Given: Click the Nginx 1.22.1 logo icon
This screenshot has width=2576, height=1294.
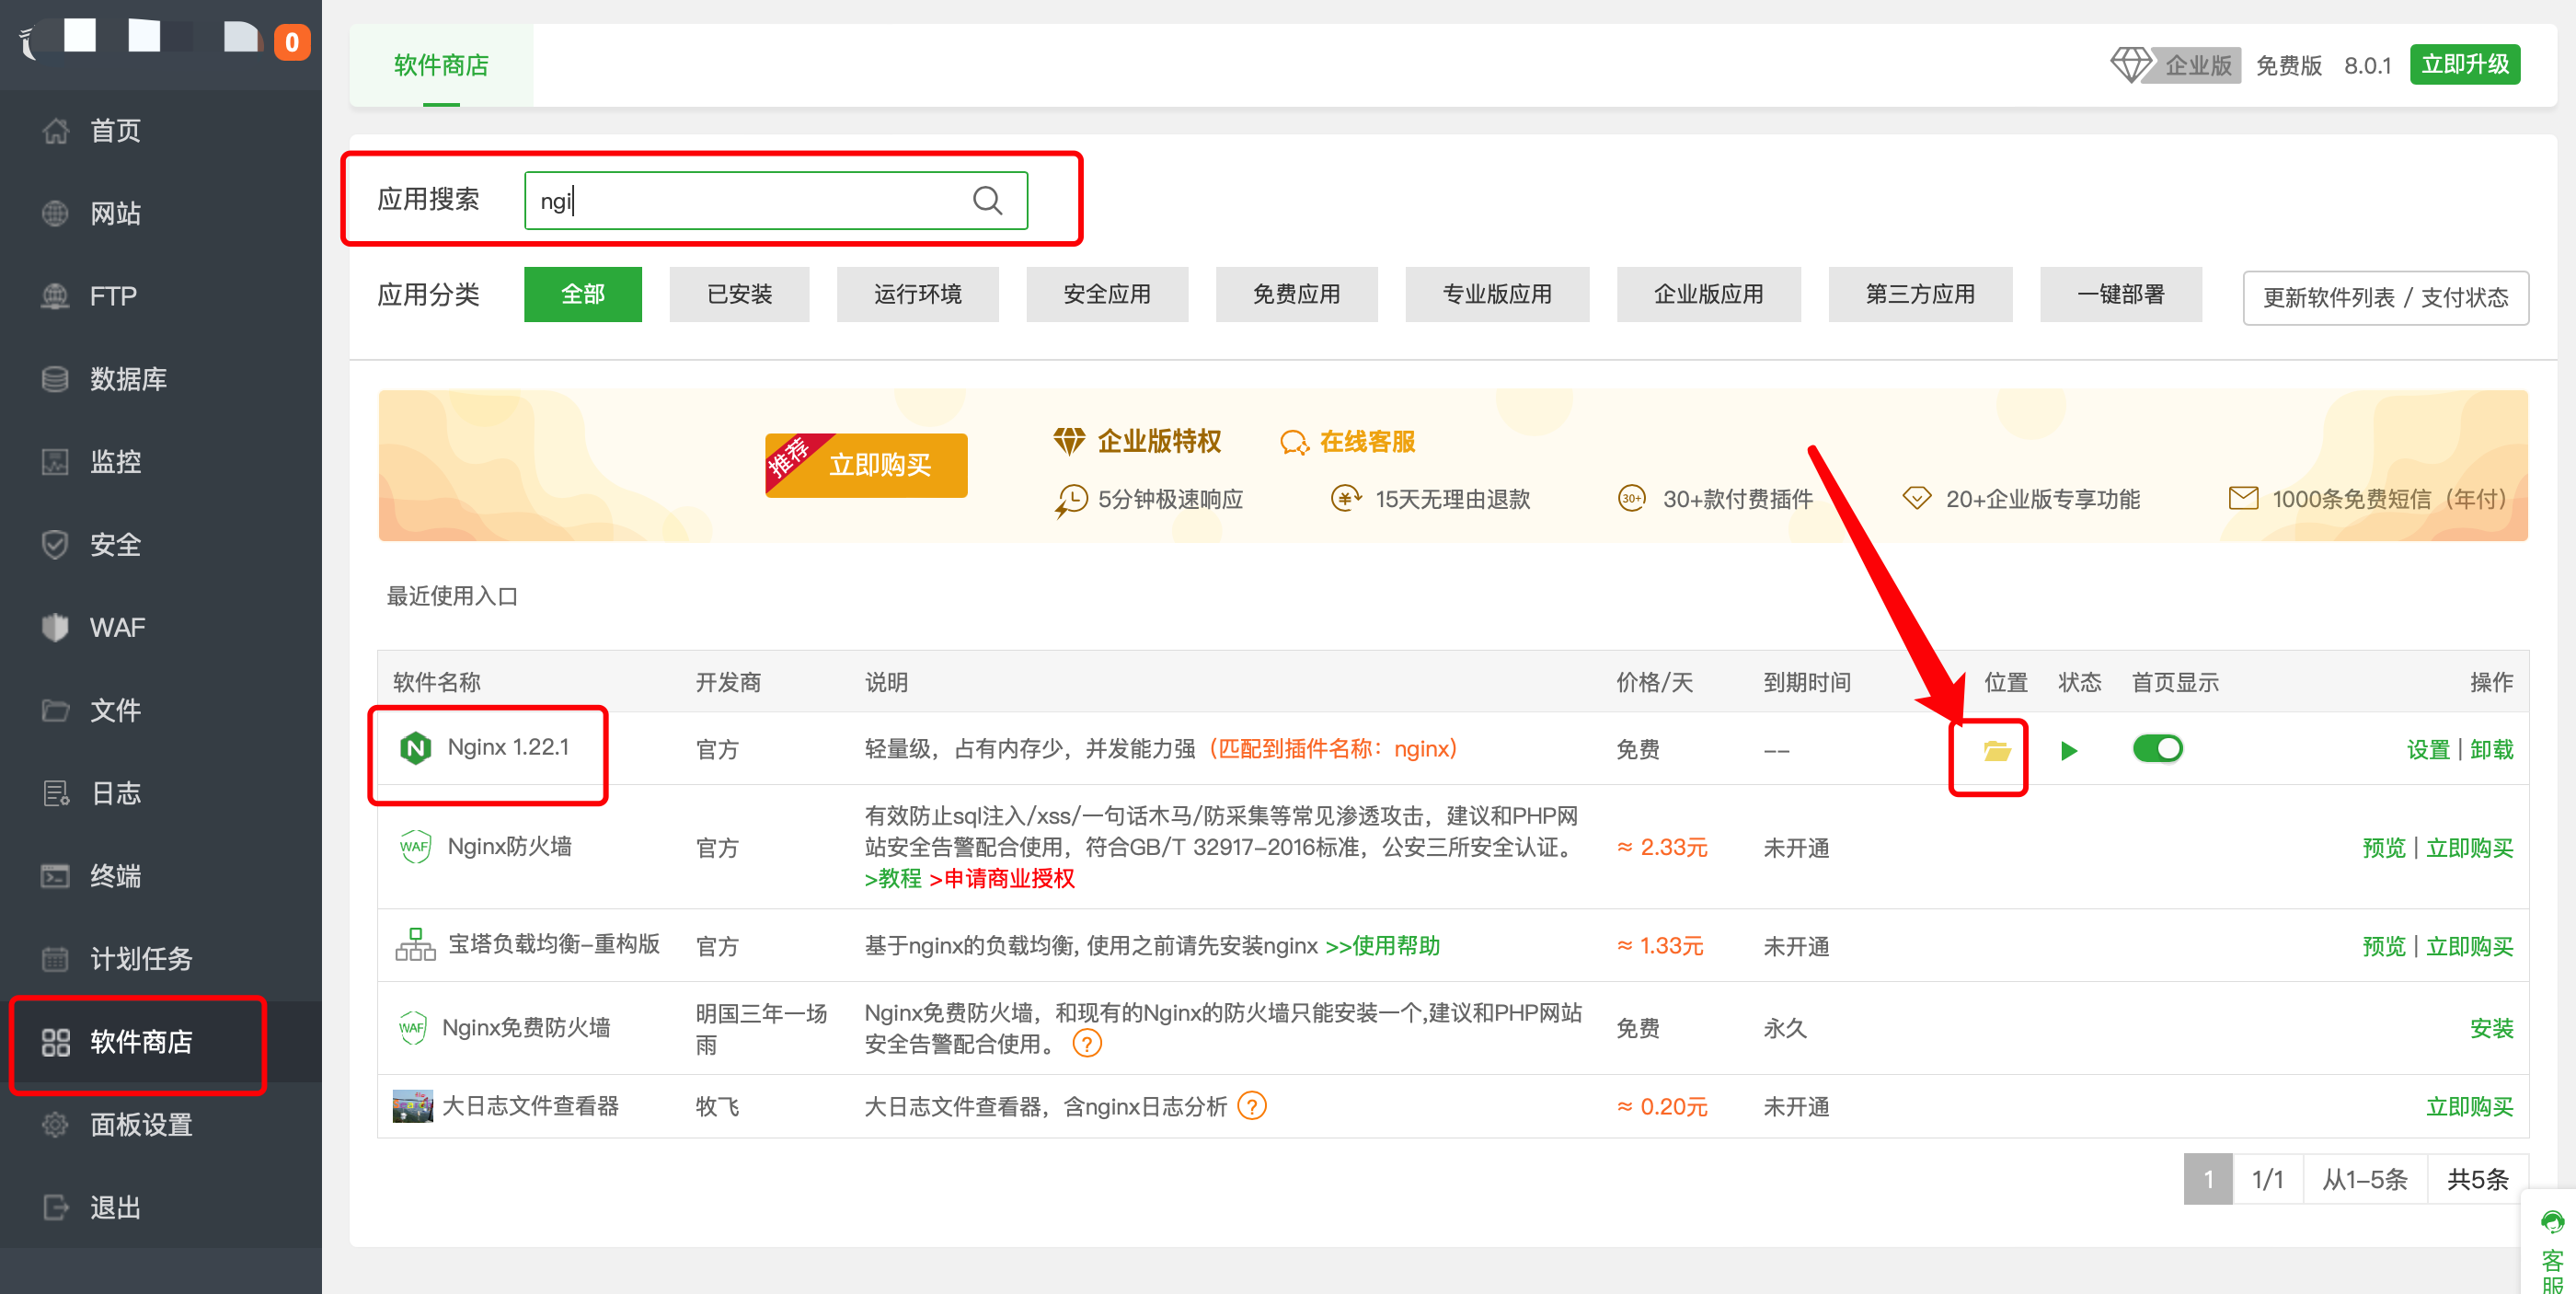Looking at the screenshot, I should tap(415, 748).
